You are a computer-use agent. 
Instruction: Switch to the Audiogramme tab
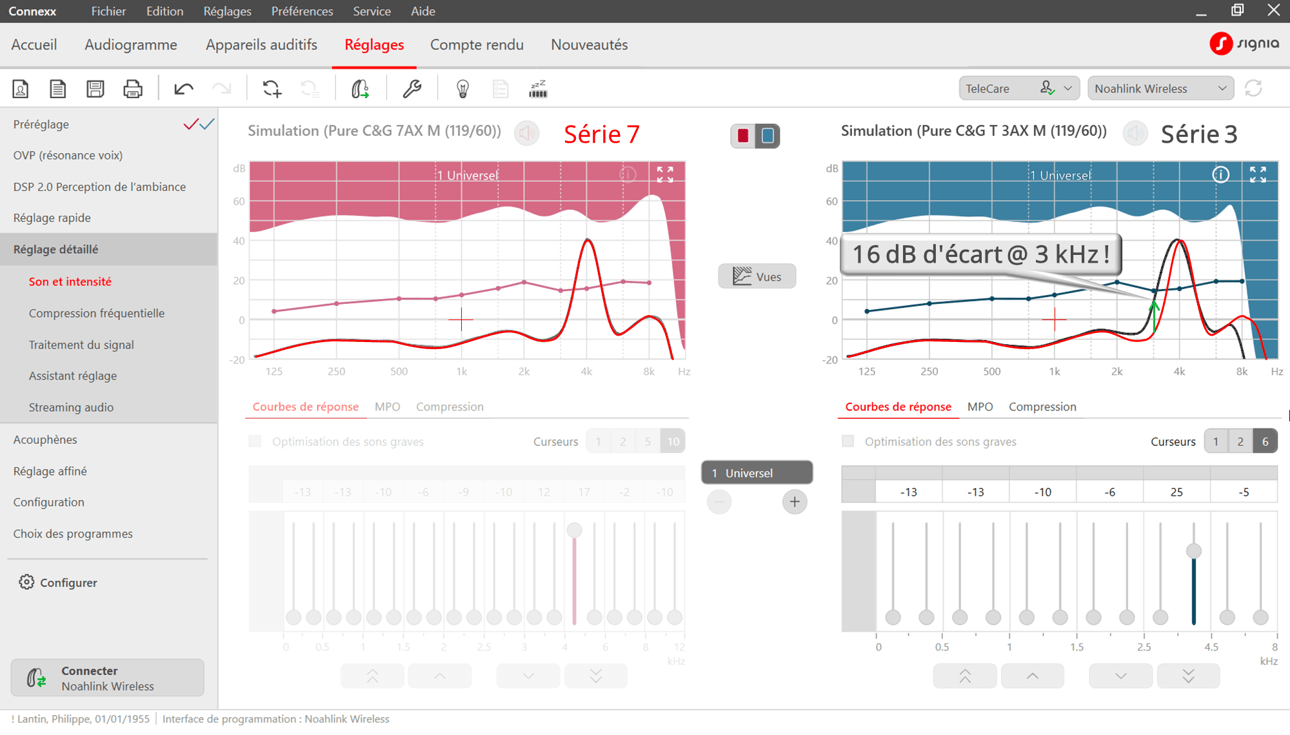[131, 45]
